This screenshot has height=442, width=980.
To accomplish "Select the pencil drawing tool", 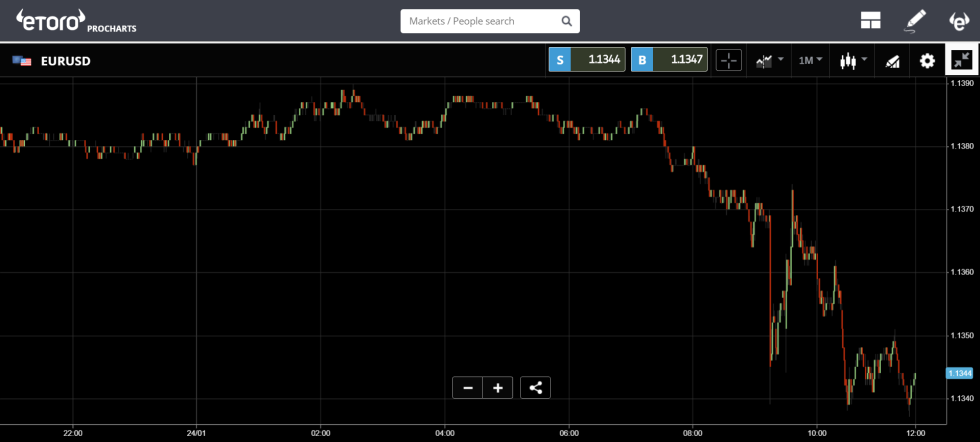I will coord(915,20).
